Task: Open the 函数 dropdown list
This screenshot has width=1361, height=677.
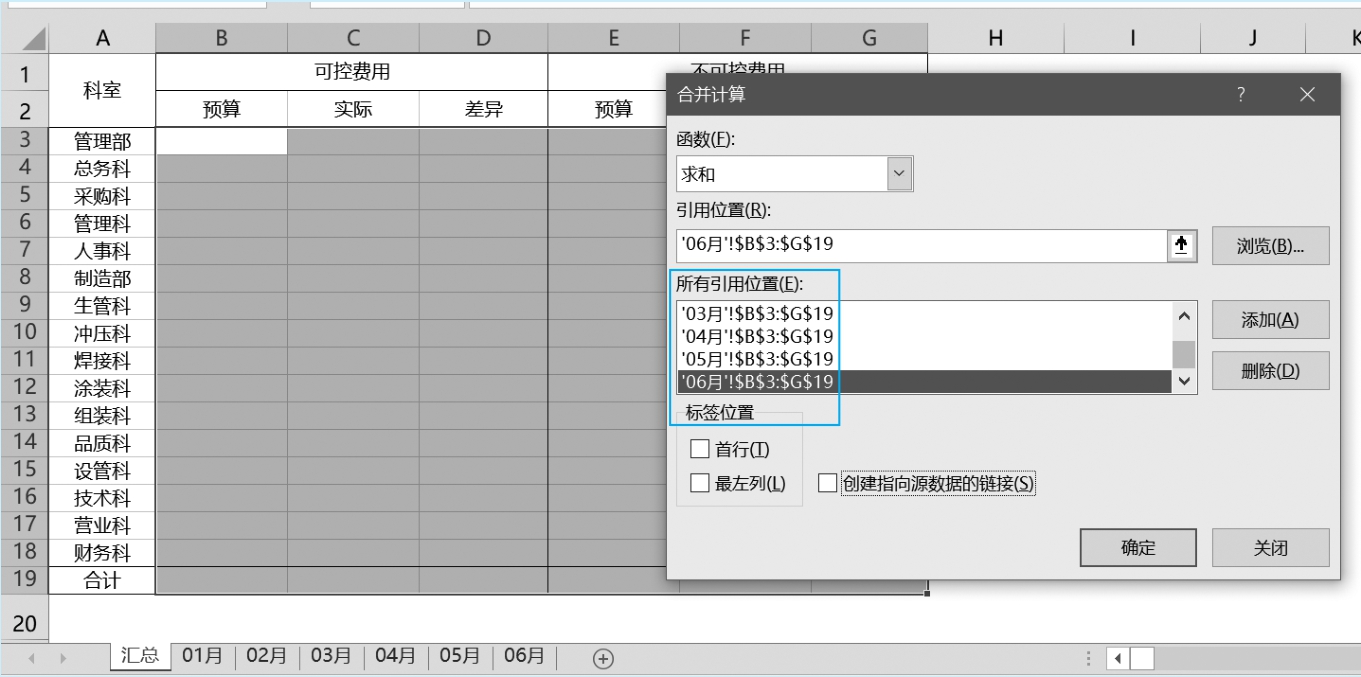Action: pos(900,174)
